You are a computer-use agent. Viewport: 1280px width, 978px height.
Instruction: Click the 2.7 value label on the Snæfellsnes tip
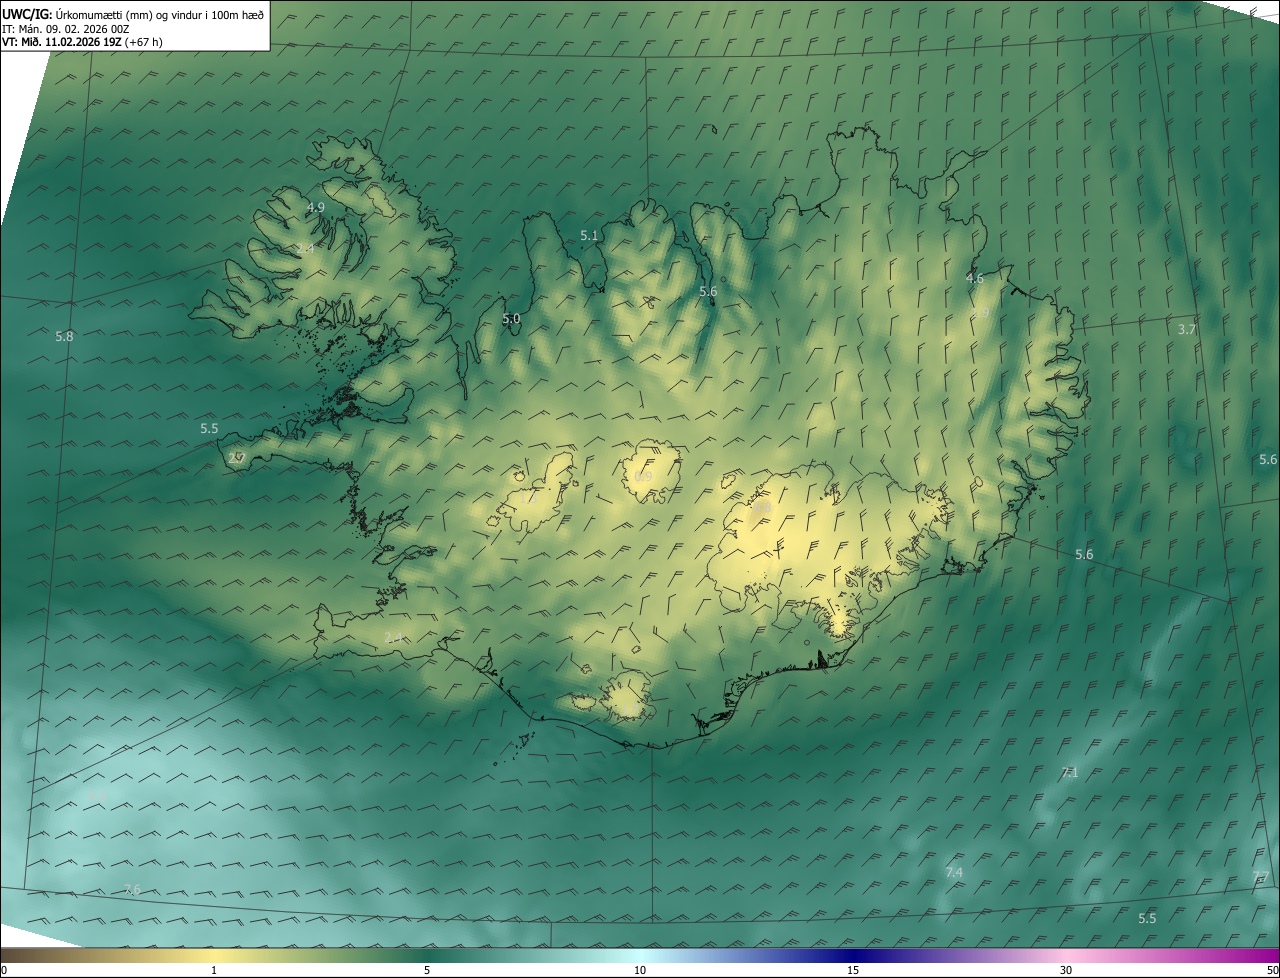pos(237,458)
